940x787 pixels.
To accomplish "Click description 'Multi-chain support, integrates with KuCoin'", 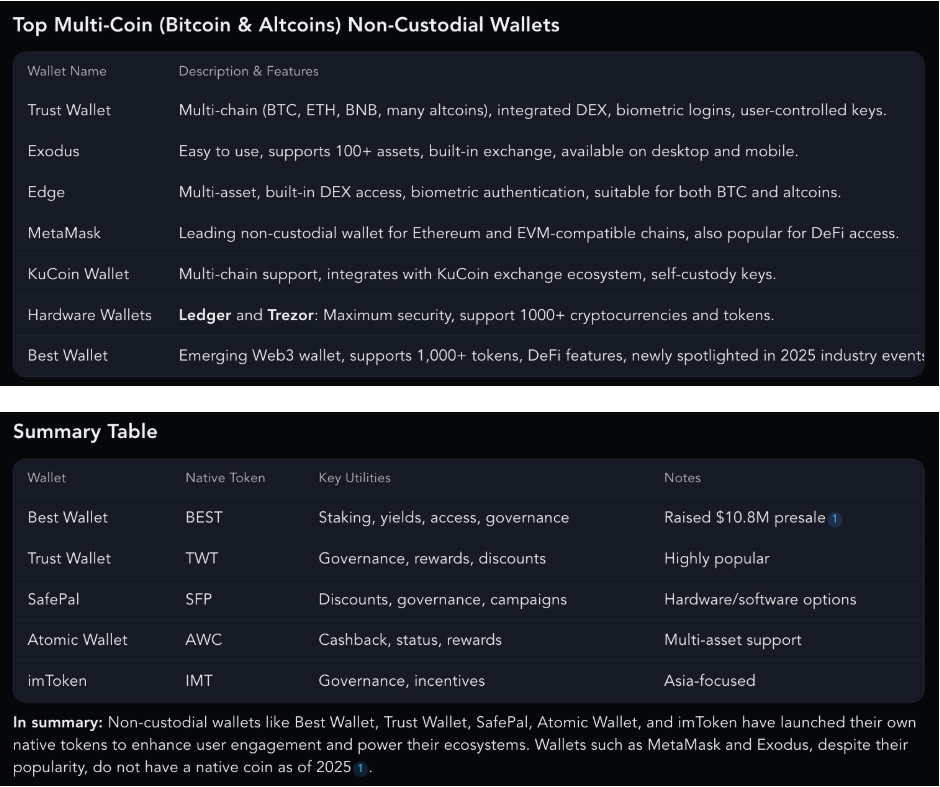I will (478, 274).
